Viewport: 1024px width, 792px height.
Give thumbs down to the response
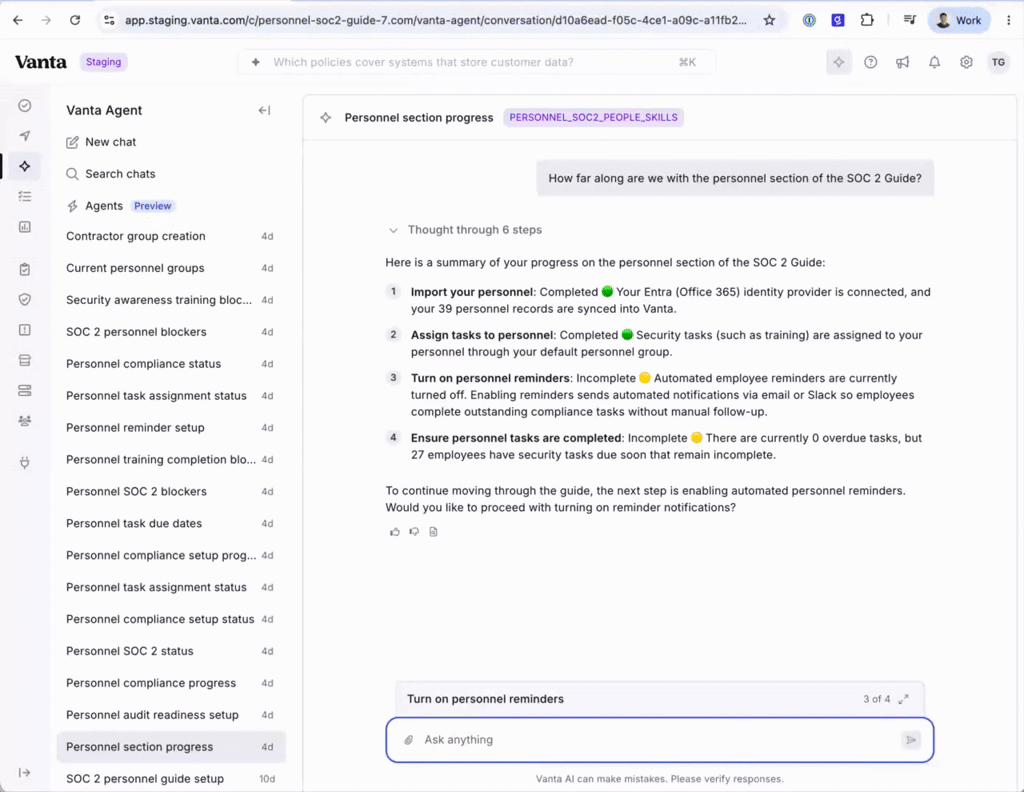(x=414, y=531)
